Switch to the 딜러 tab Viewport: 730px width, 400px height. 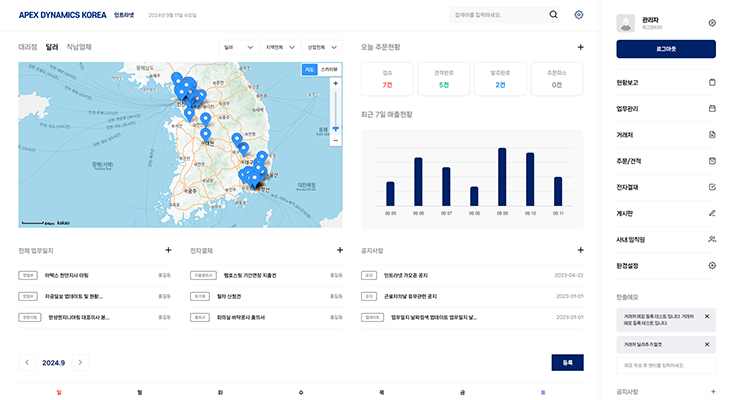(52, 47)
